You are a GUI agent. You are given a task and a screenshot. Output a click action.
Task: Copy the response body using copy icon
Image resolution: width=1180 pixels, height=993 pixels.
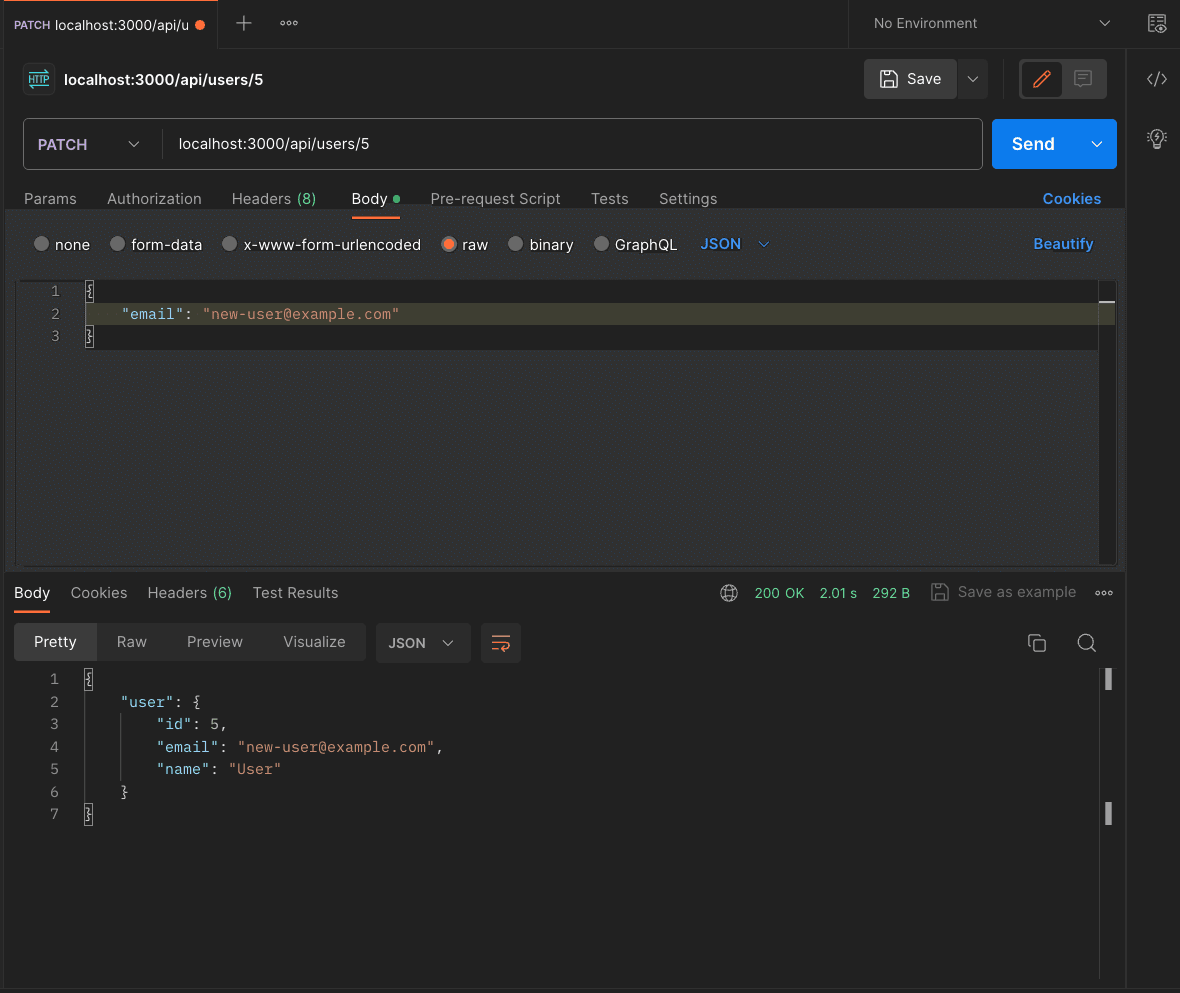(1037, 643)
